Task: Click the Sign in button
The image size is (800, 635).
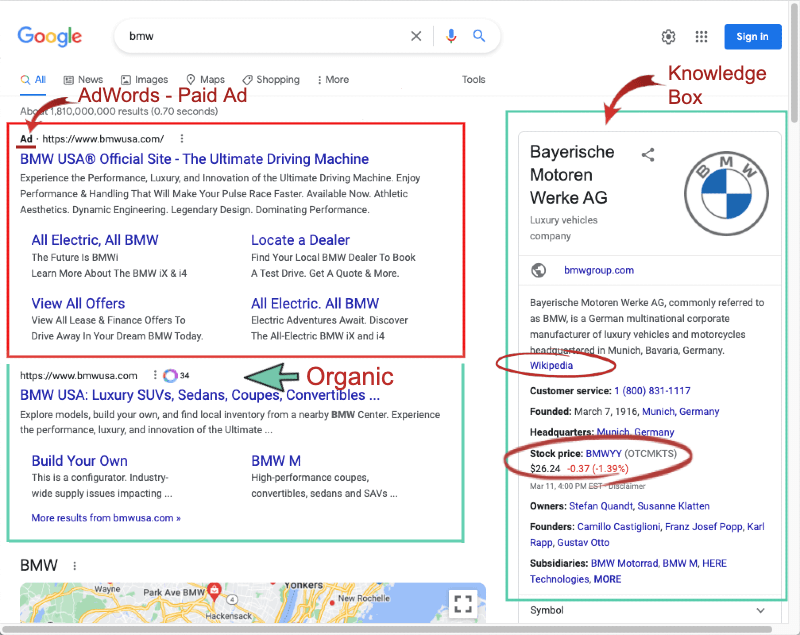Action: (x=753, y=37)
